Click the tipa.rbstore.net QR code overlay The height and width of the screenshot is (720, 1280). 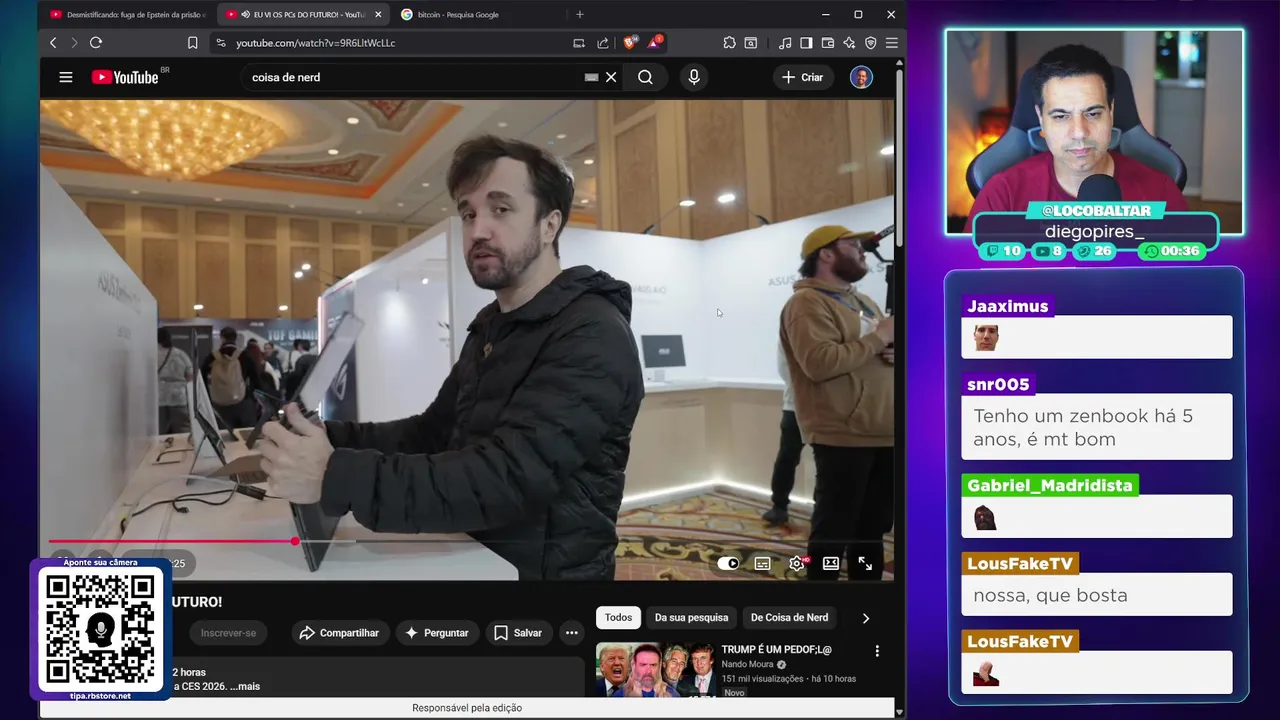point(100,630)
